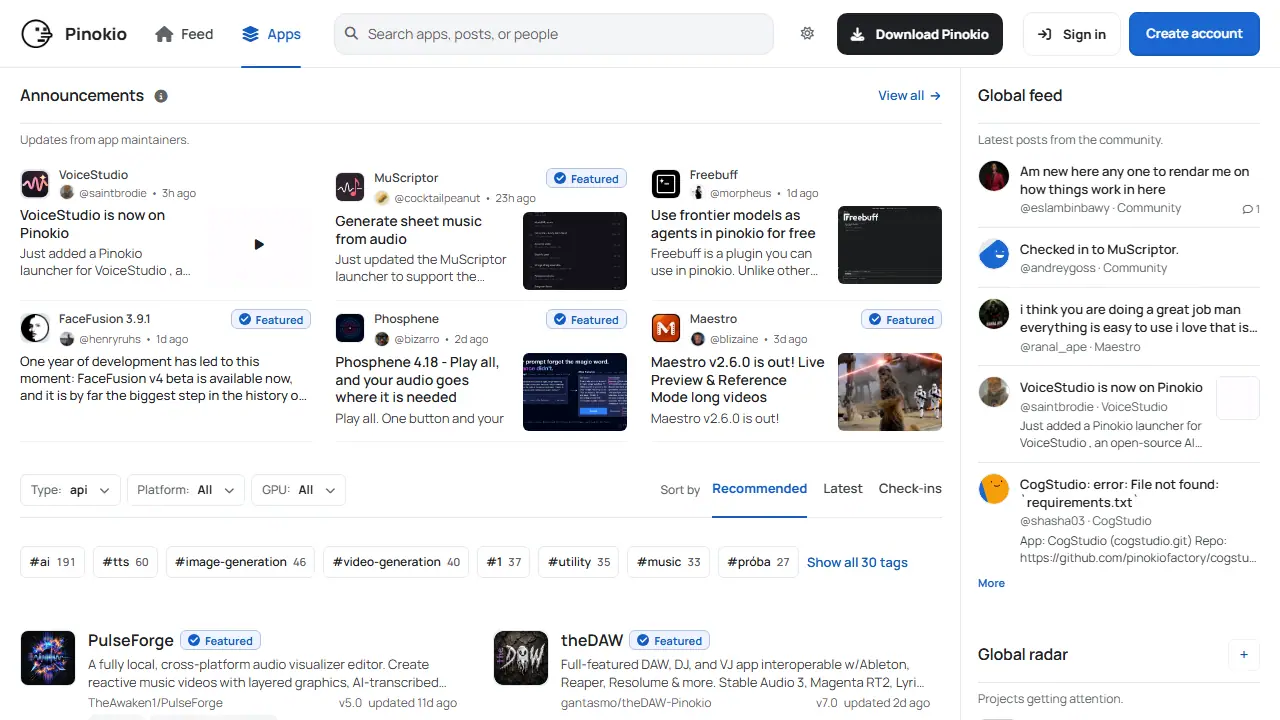This screenshot has width=1280, height=720.
Task: Open eslambinbawy's avatar in Global feed
Action: (x=994, y=176)
